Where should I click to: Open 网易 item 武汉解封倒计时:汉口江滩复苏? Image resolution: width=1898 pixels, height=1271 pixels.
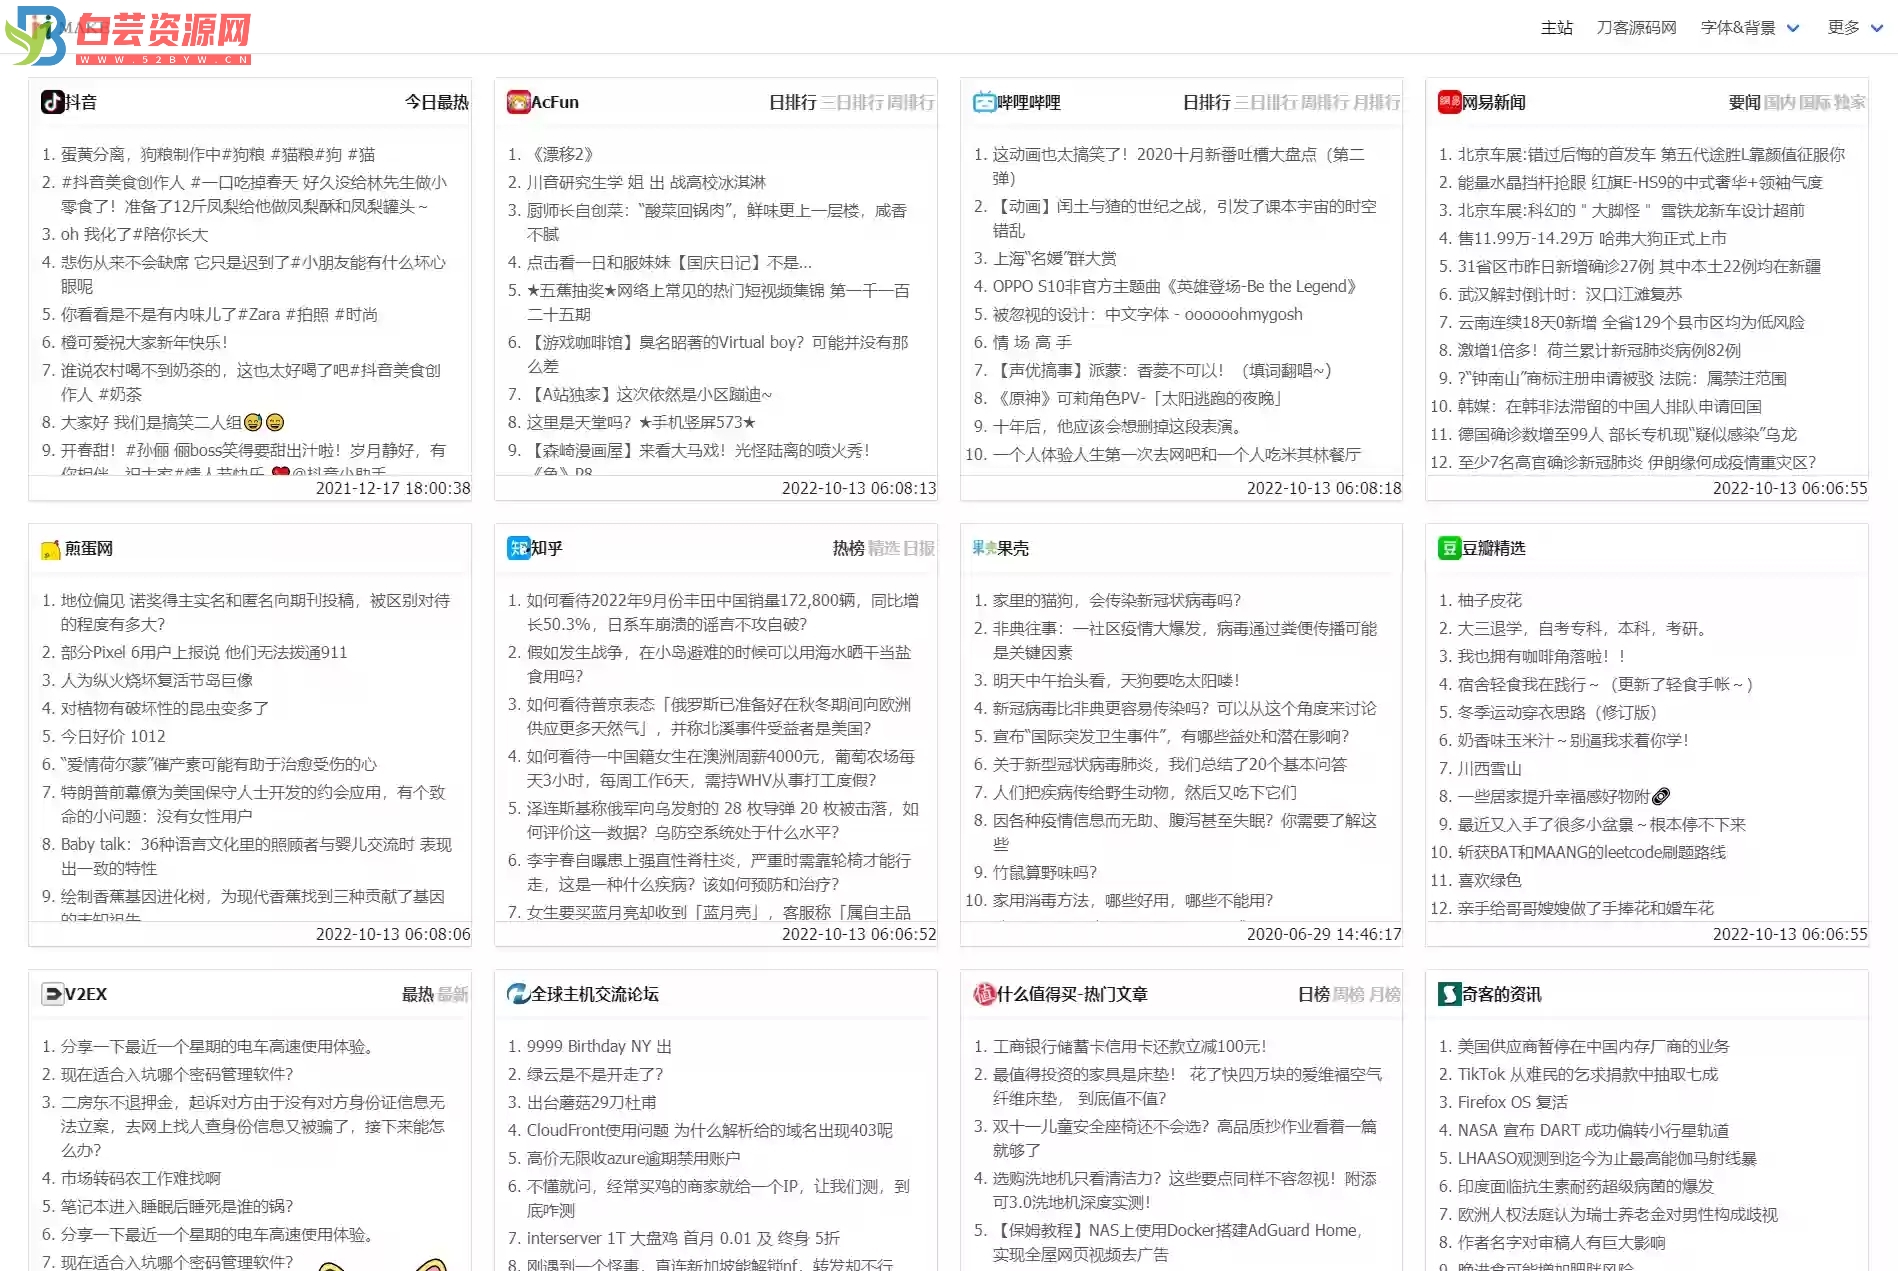coord(1570,294)
